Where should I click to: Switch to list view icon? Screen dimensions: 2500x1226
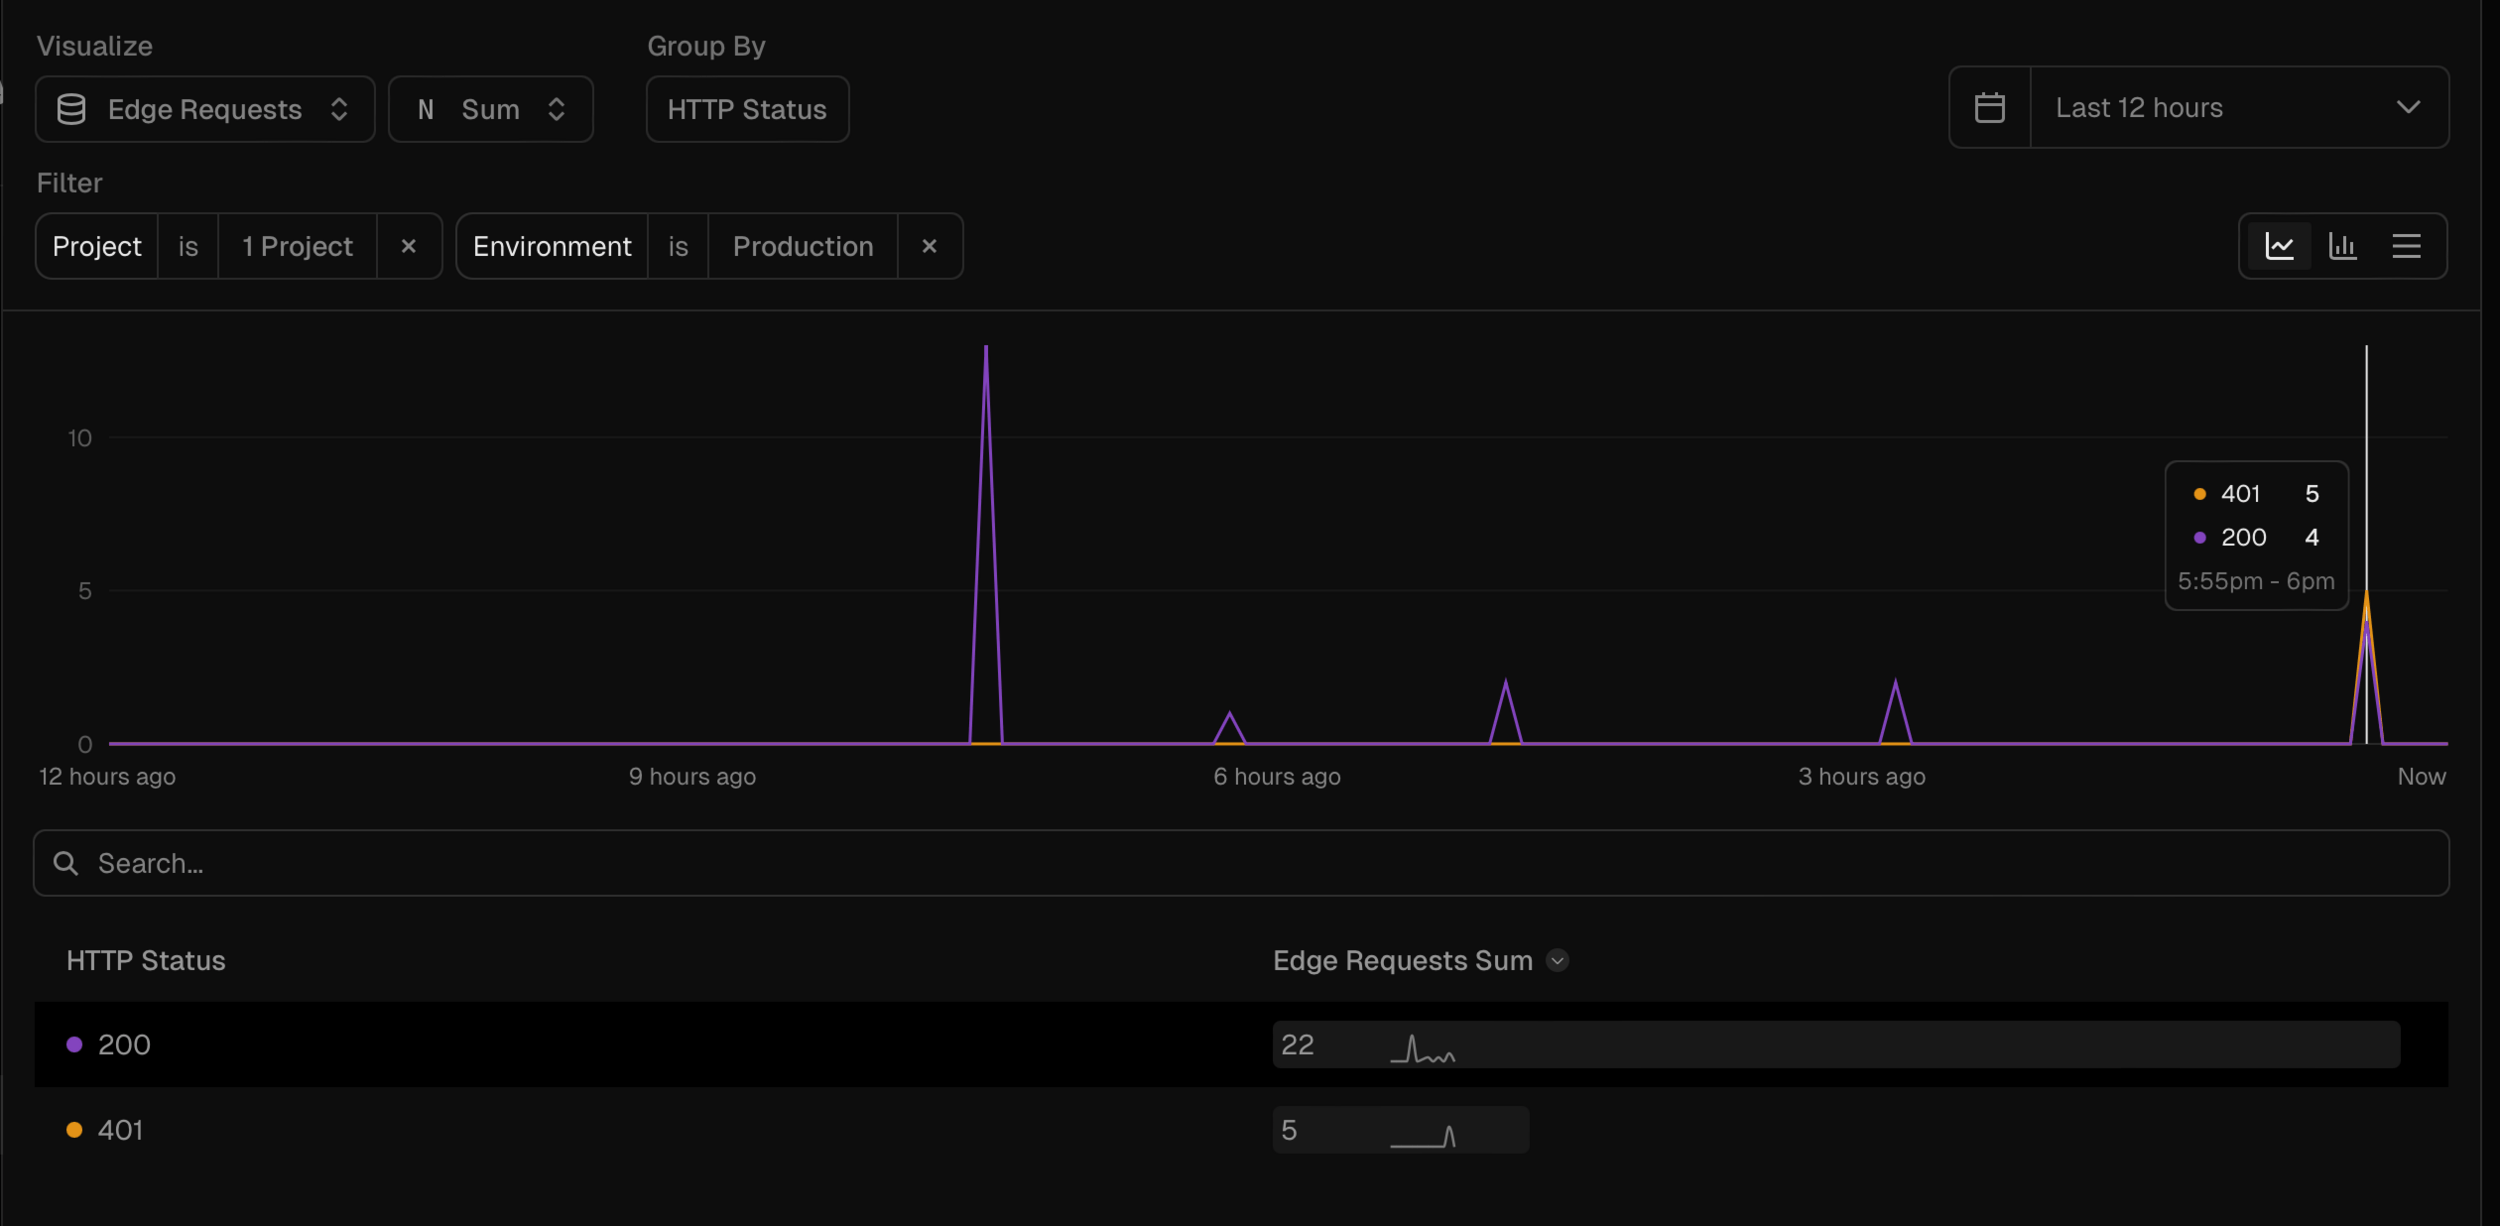[x=2406, y=246]
